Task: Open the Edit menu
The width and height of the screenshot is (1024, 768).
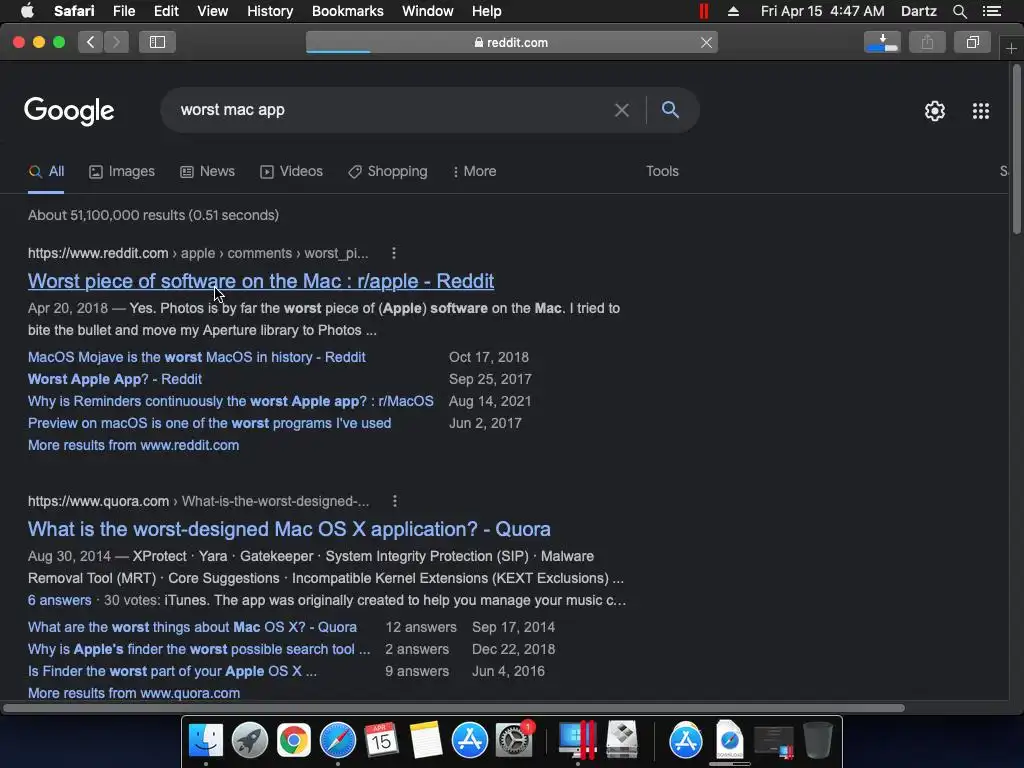Action: [166, 11]
